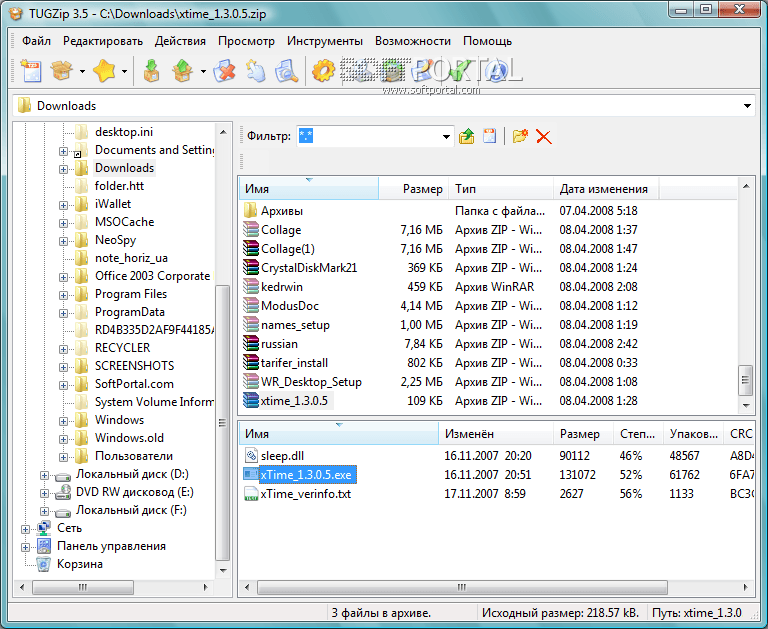Sort folder list by Тип column
Viewport: 768px width, 629px height.
tap(501, 189)
